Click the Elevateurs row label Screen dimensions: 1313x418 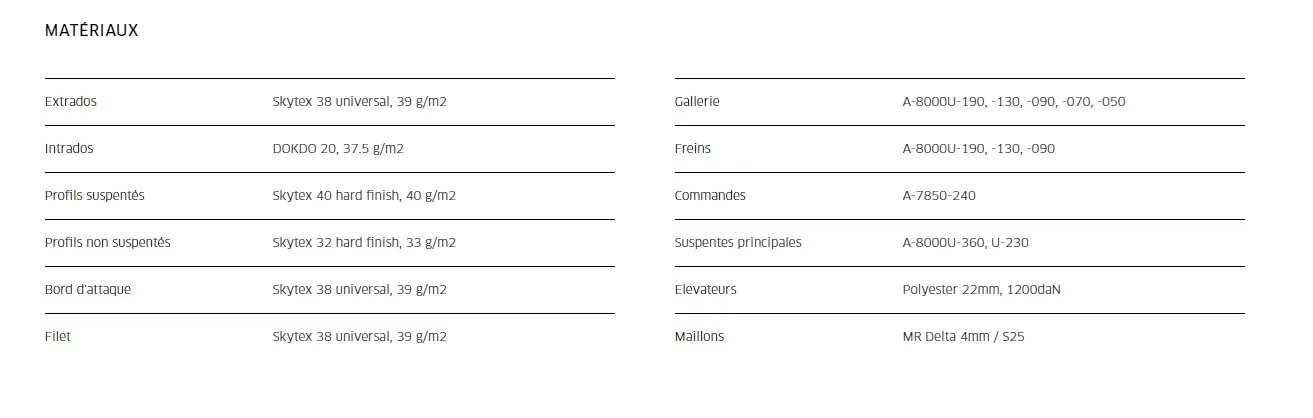click(x=706, y=290)
